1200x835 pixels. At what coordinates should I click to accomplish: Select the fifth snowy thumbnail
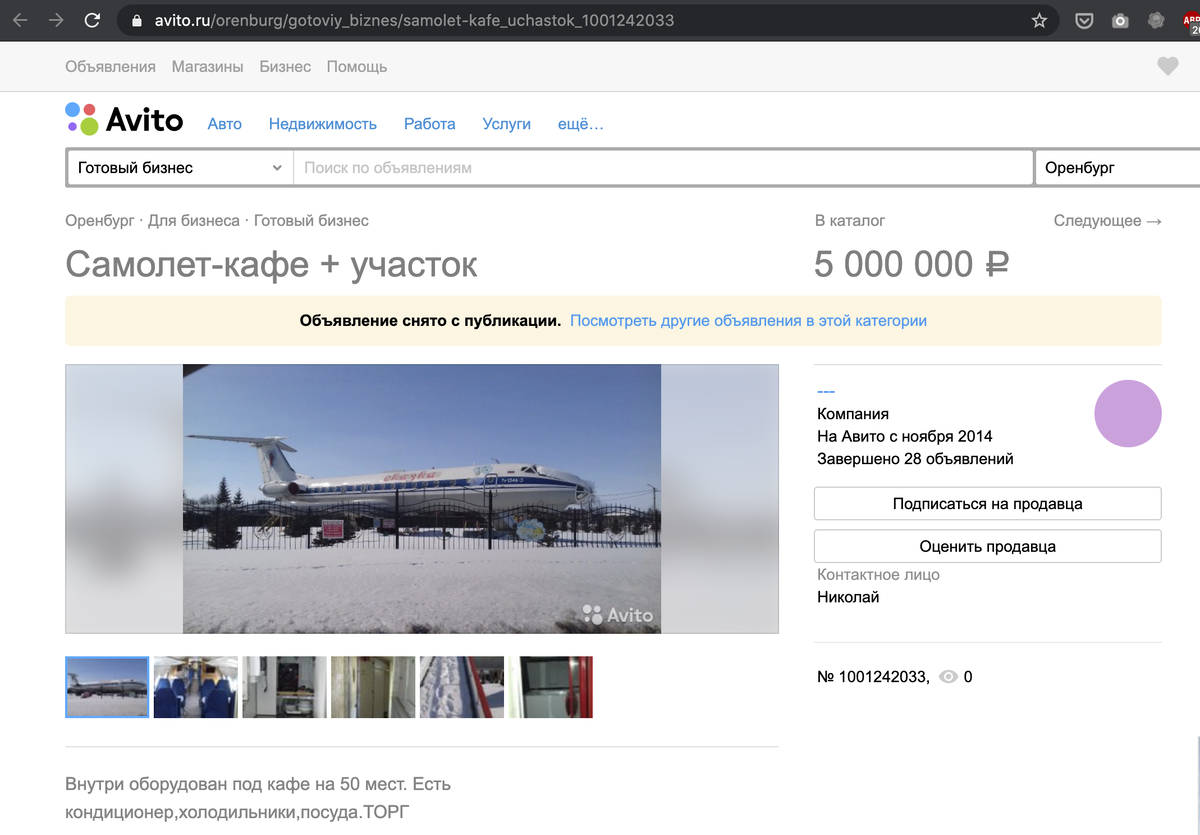pos(462,687)
